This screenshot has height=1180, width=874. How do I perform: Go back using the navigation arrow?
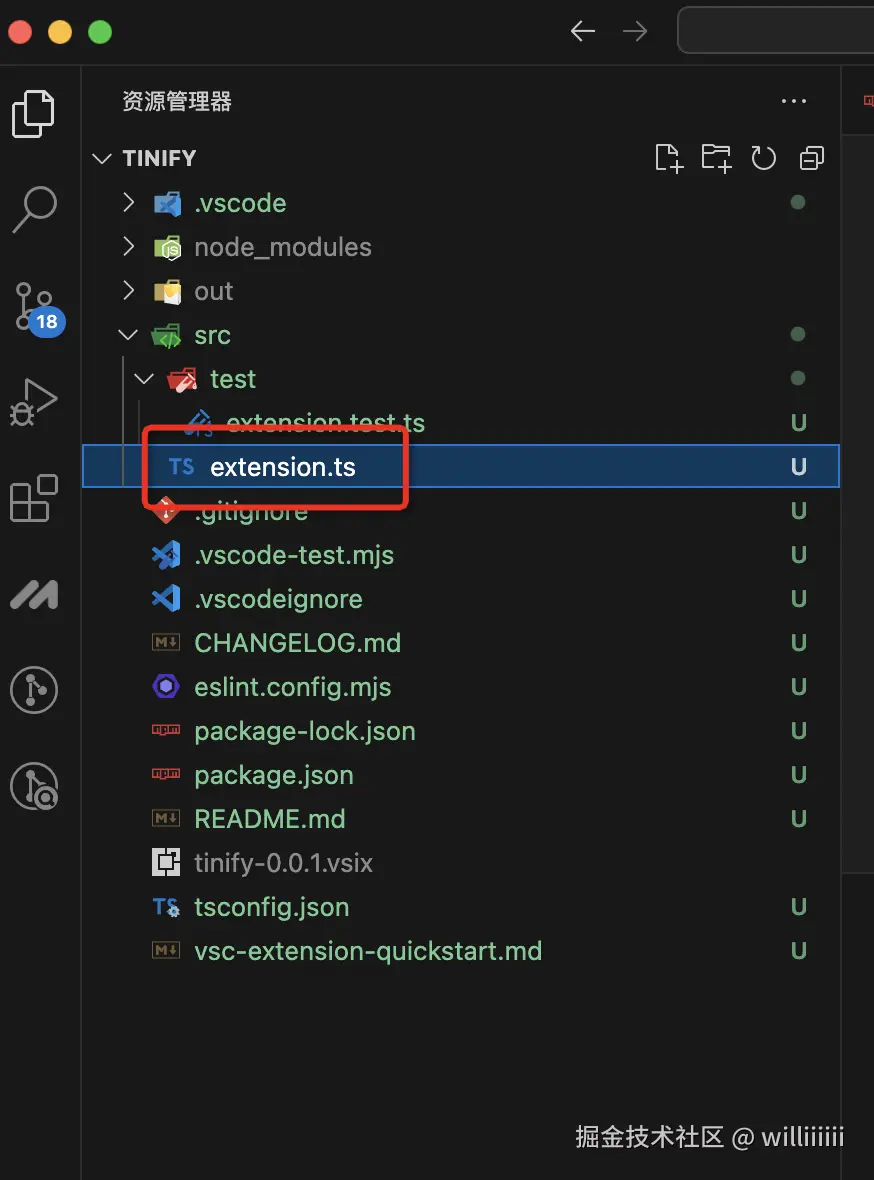click(583, 32)
